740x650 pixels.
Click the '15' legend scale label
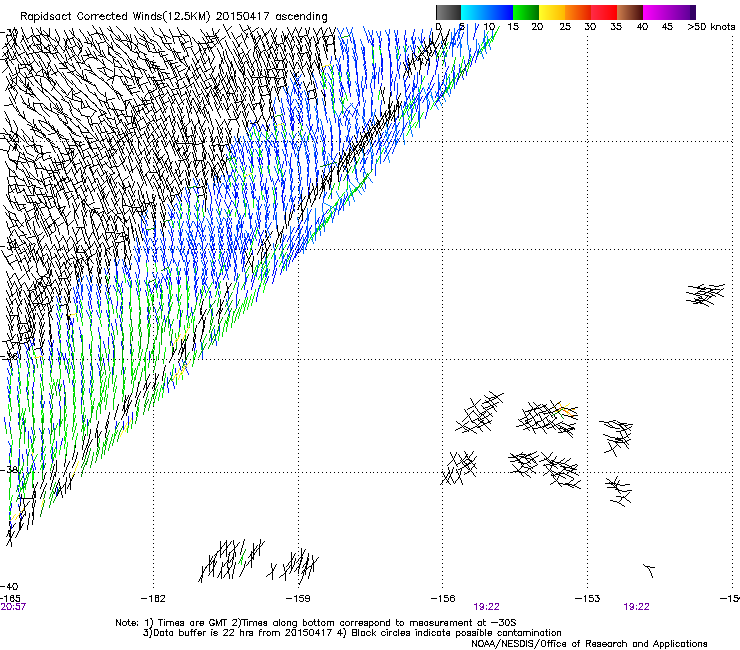pyautogui.click(x=513, y=27)
